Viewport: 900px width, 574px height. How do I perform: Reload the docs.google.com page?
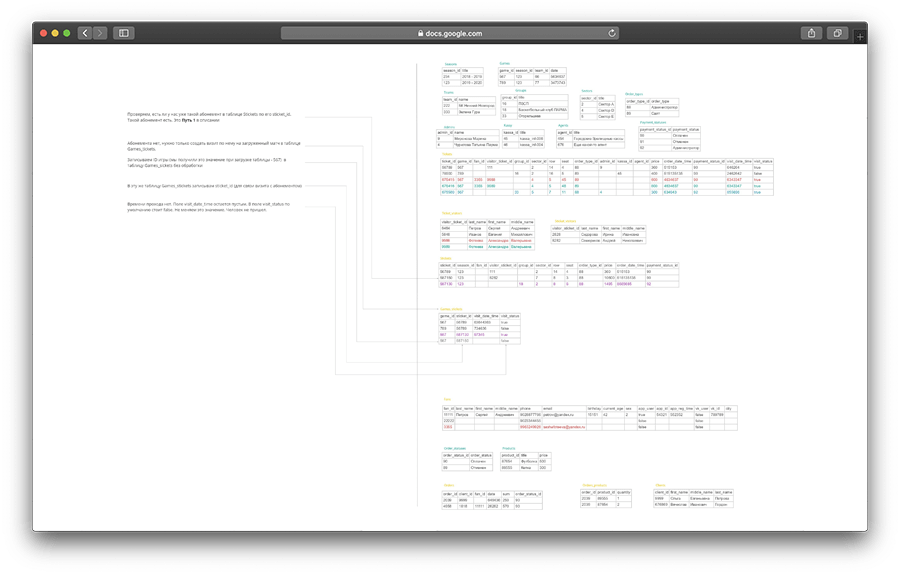click(x=612, y=33)
